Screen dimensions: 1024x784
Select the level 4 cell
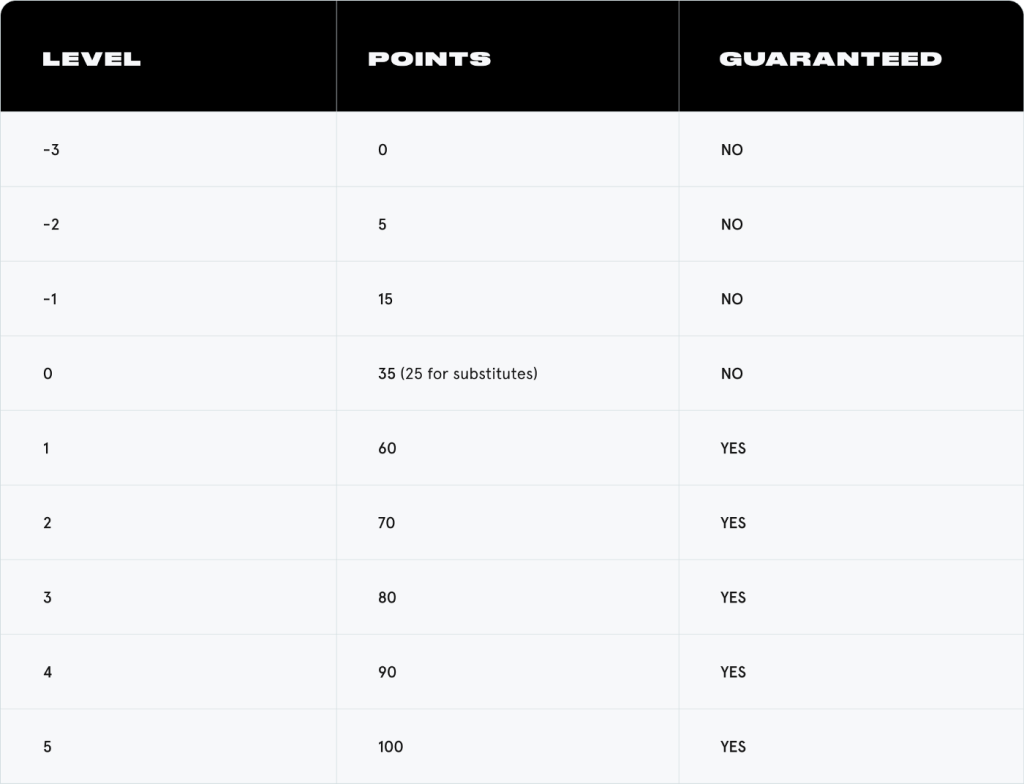pyautogui.click(x=48, y=672)
